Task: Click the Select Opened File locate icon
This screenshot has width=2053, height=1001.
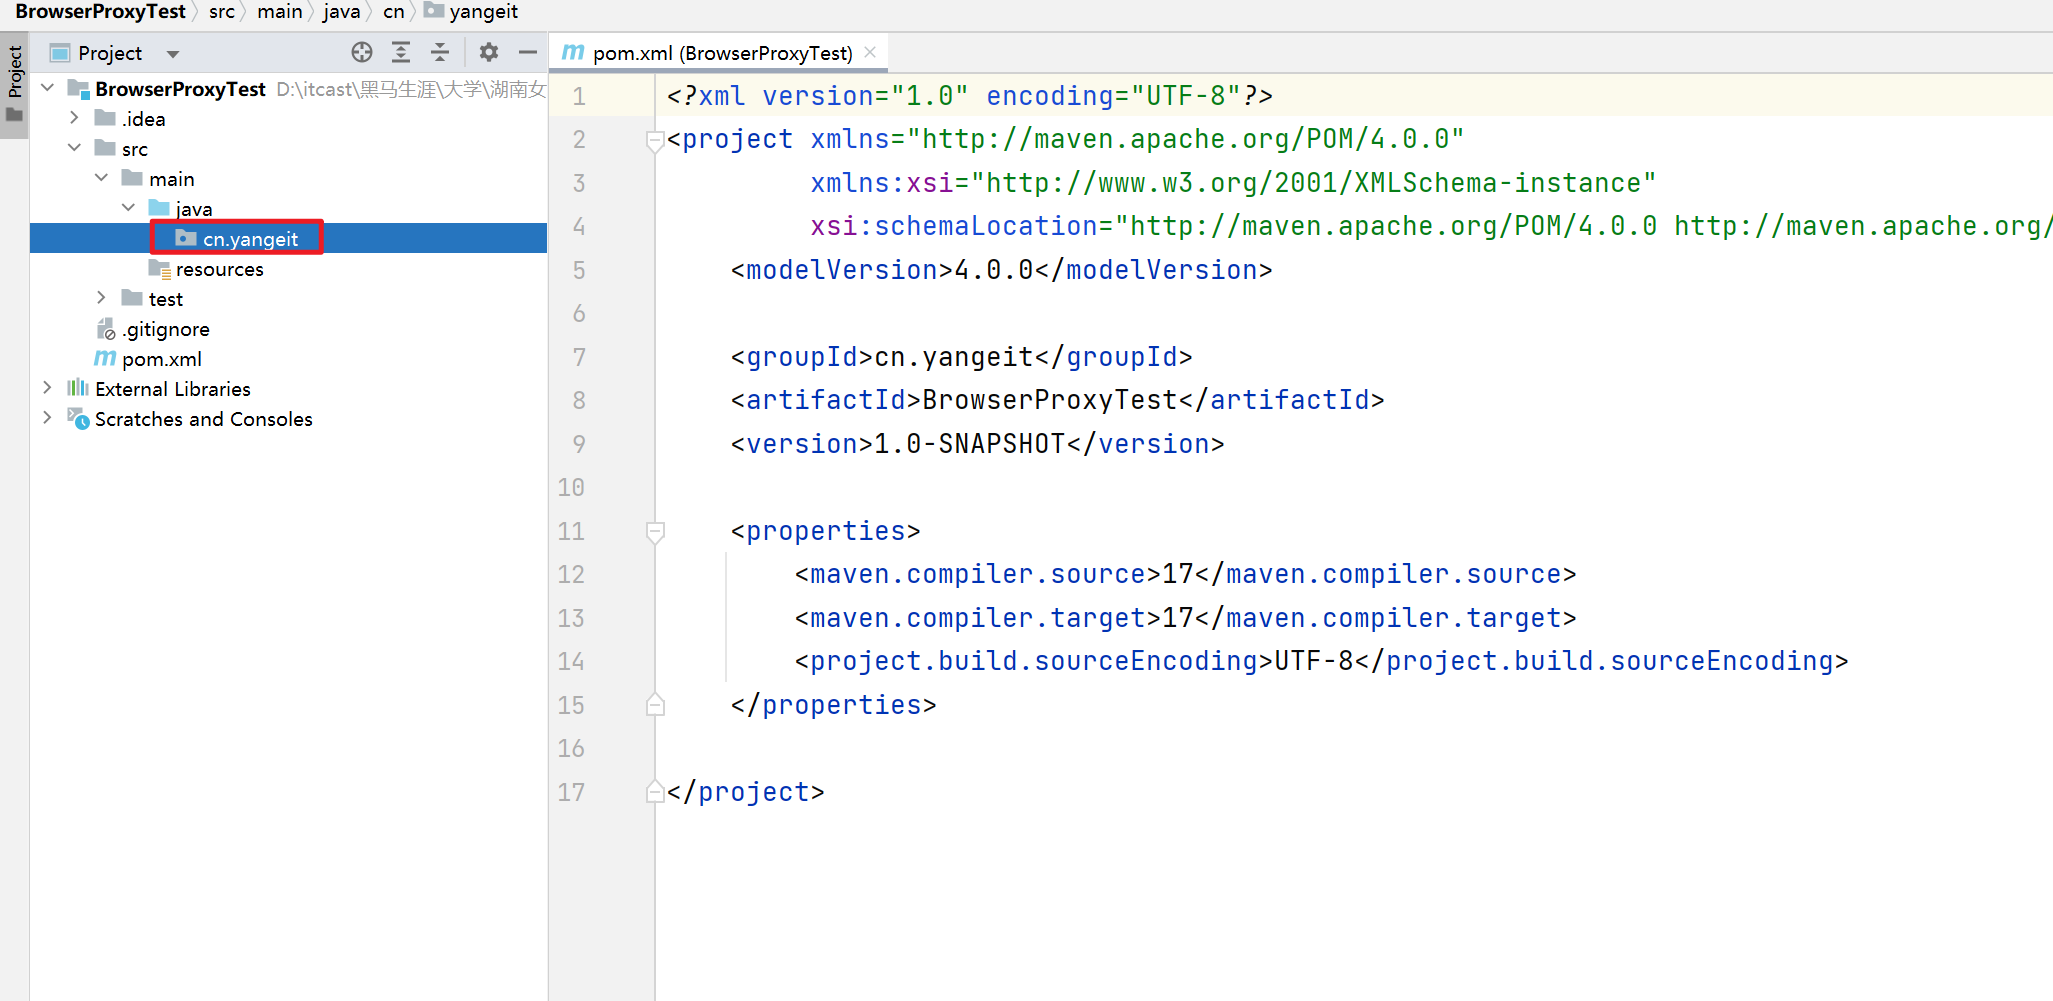Action: (x=362, y=53)
